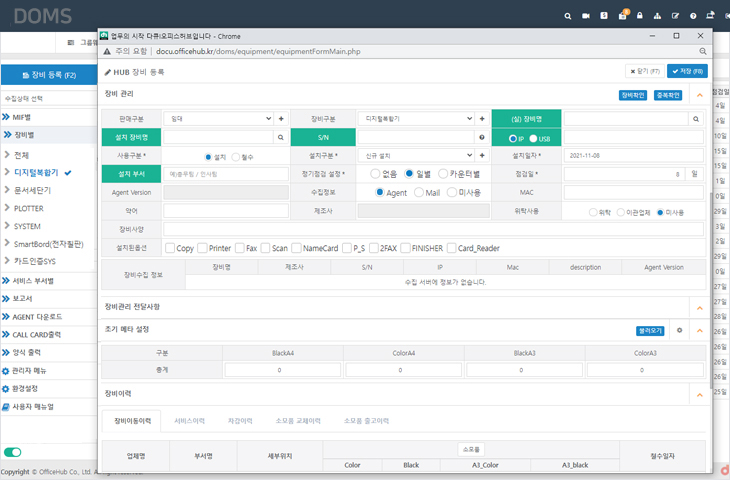Image resolution: width=730 pixels, height=480 pixels.
Task: Click the edit note icon in header
Action: [x=675, y=16]
